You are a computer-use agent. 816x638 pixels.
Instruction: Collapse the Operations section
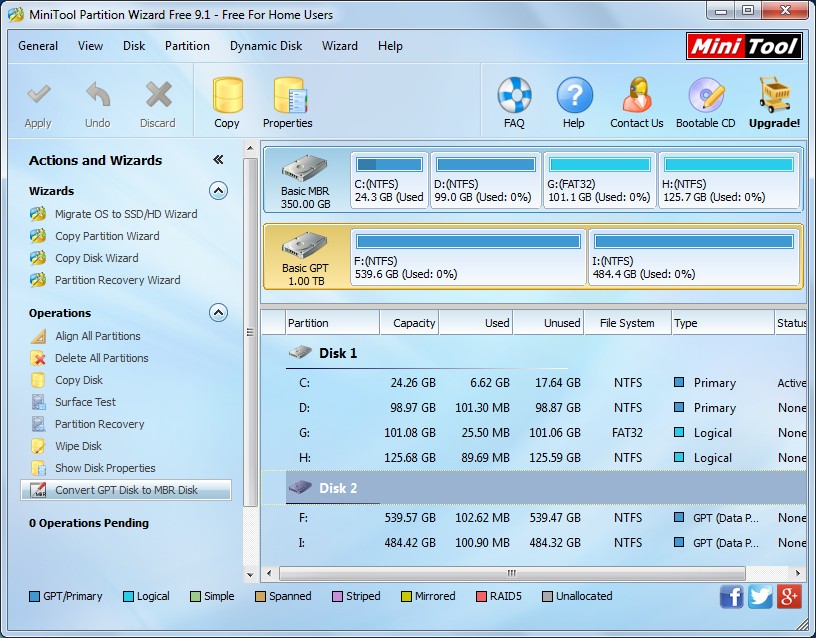[218, 313]
